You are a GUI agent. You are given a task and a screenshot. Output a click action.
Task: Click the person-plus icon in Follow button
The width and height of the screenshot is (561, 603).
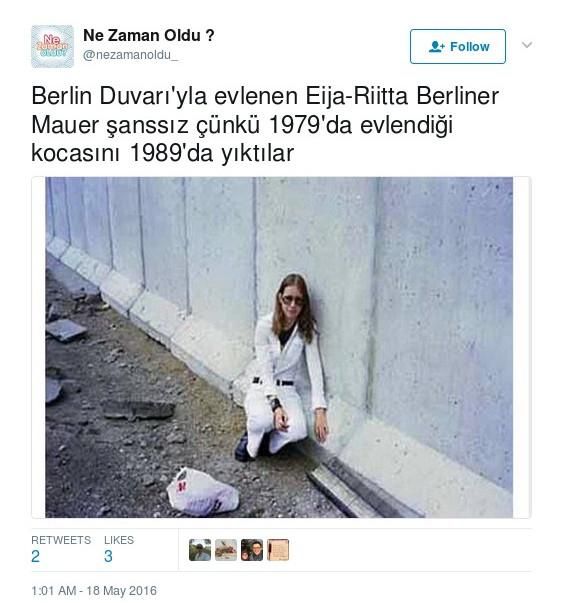click(x=436, y=47)
